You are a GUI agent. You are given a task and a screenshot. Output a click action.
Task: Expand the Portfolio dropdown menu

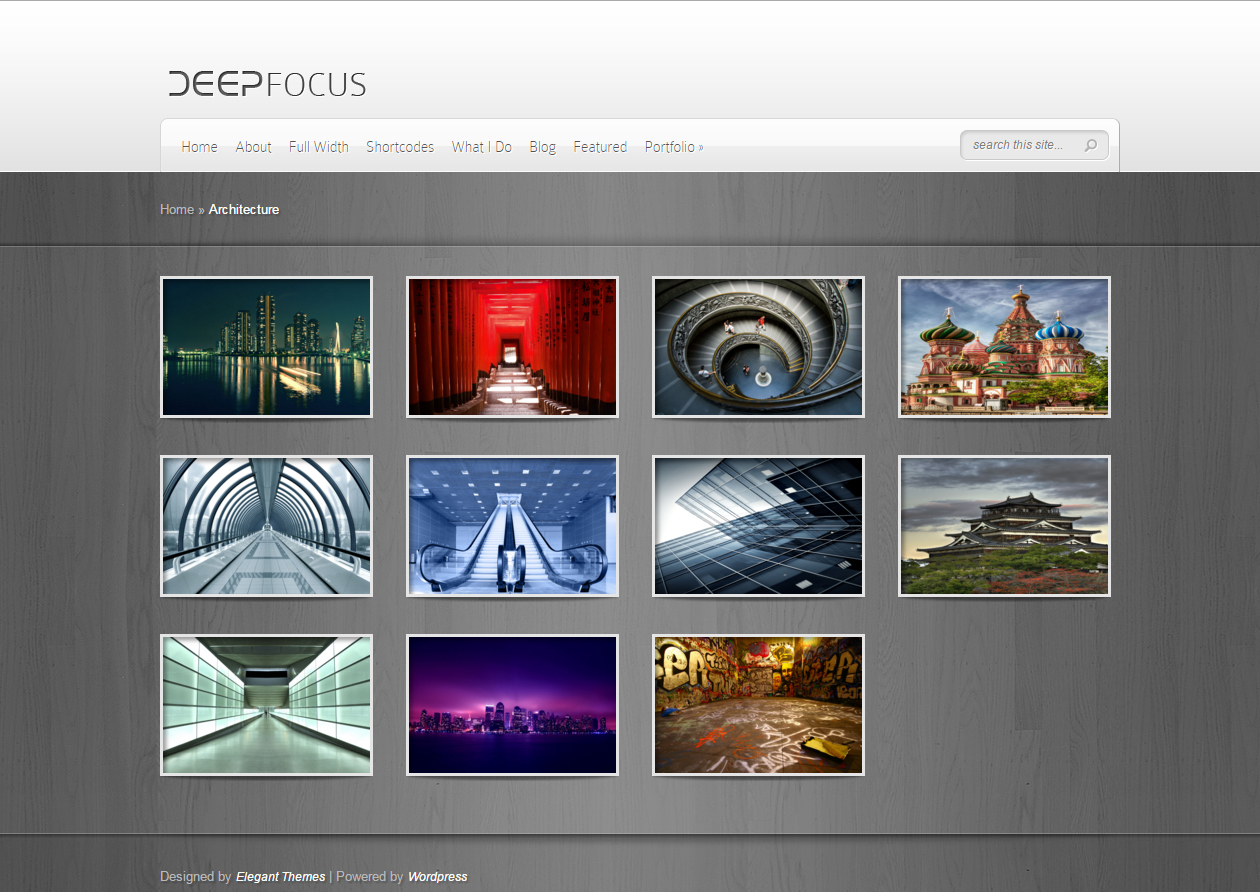(x=674, y=147)
